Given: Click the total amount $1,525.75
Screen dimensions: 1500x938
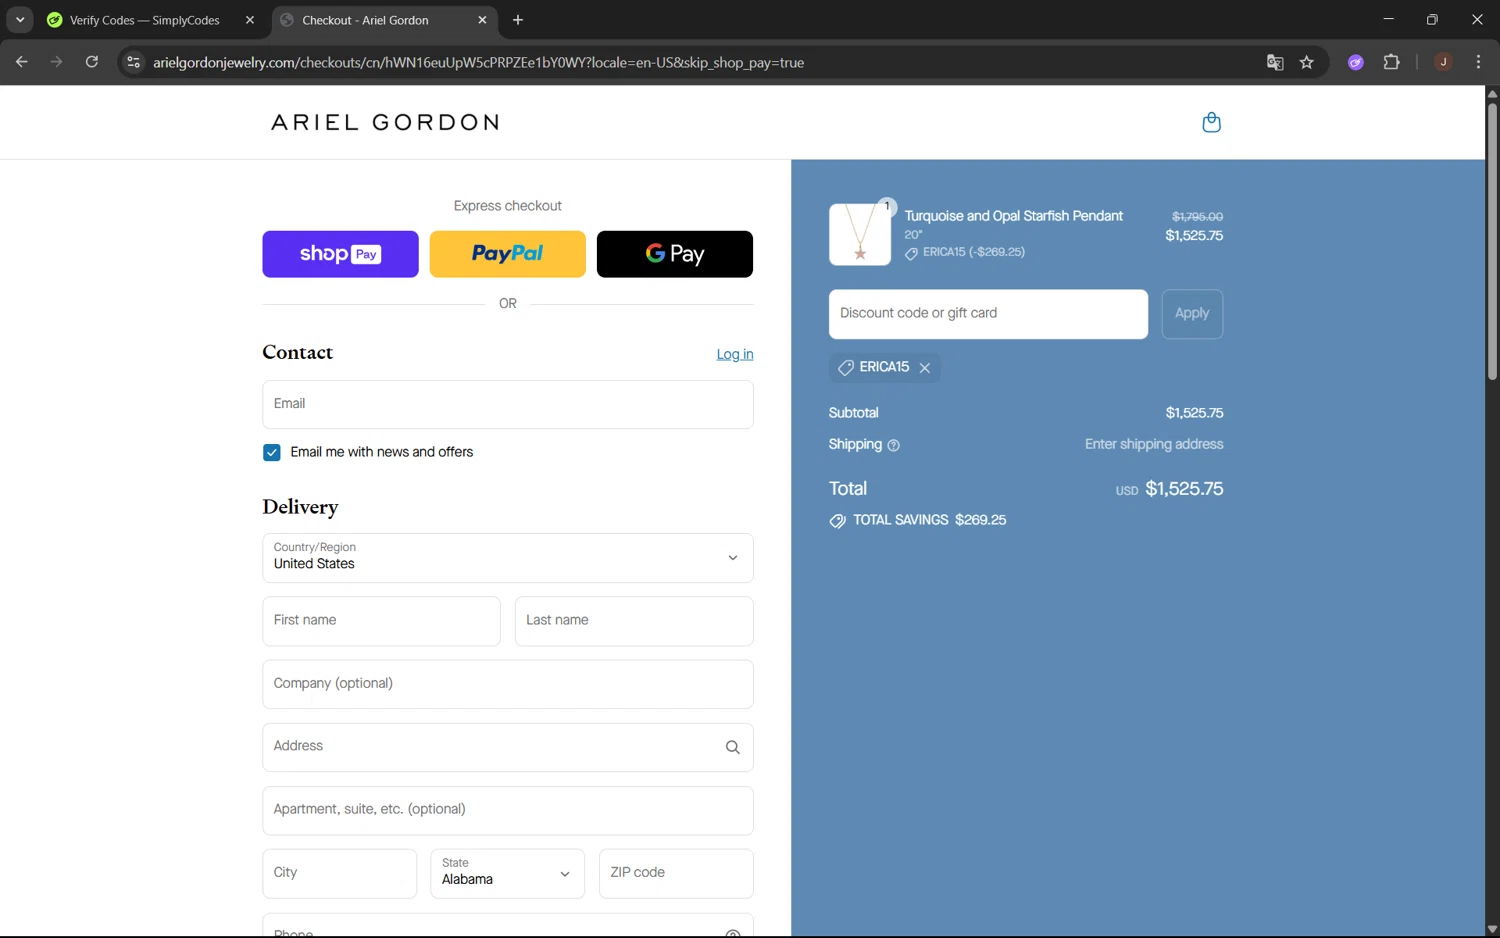Looking at the screenshot, I should tap(1184, 489).
